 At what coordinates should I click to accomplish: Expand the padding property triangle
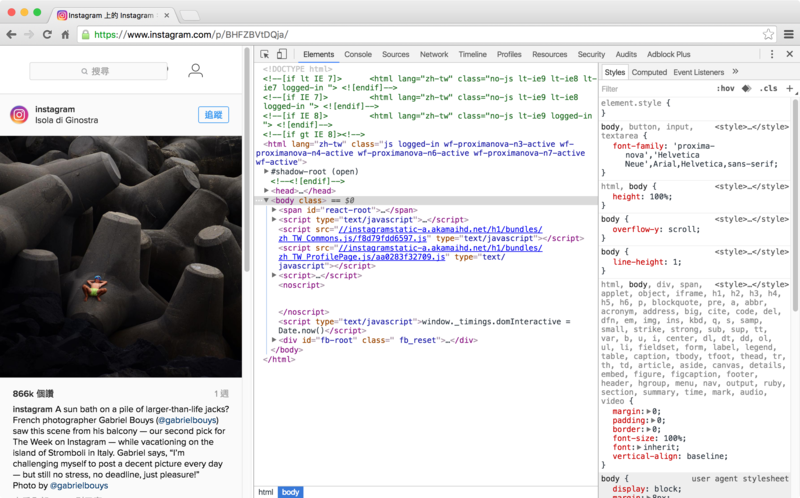654,420
